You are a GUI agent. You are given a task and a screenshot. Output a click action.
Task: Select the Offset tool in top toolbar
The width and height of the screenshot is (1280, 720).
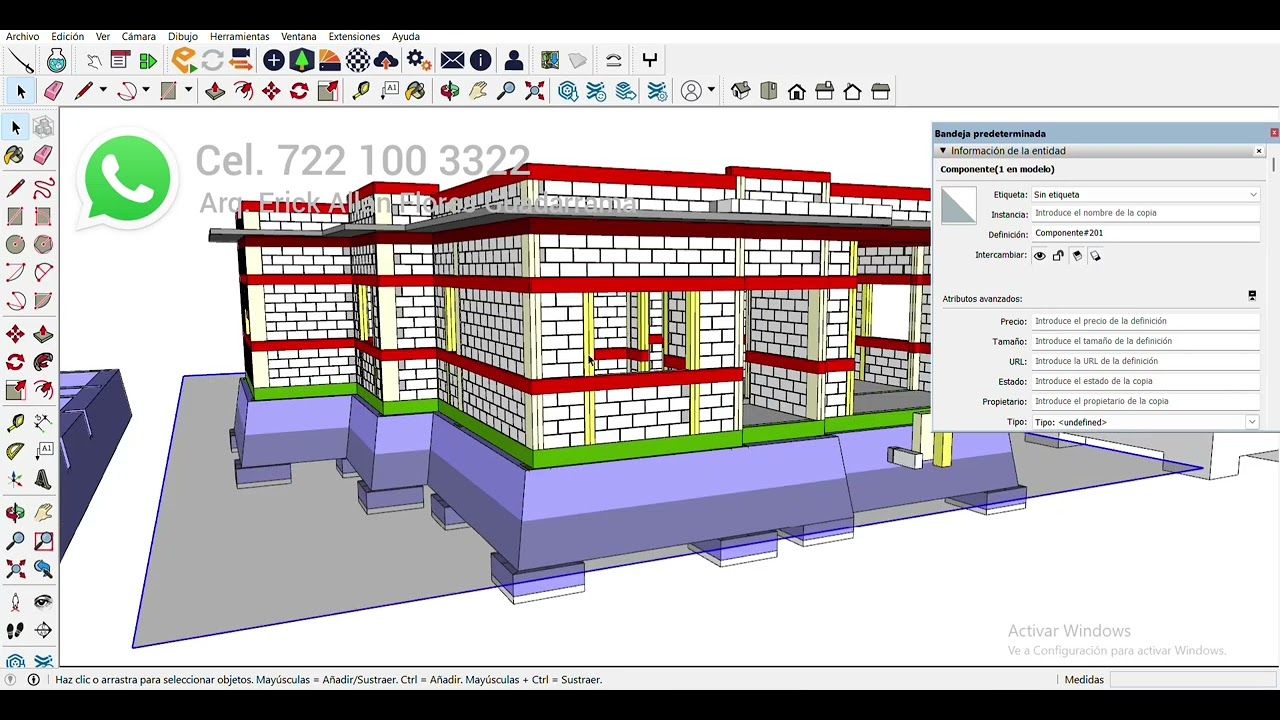click(243, 91)
